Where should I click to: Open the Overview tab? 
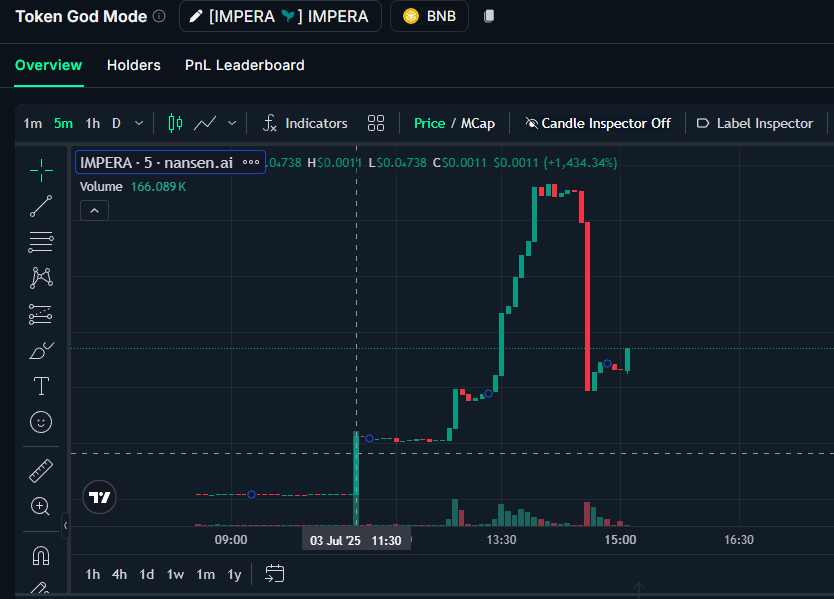48,65
